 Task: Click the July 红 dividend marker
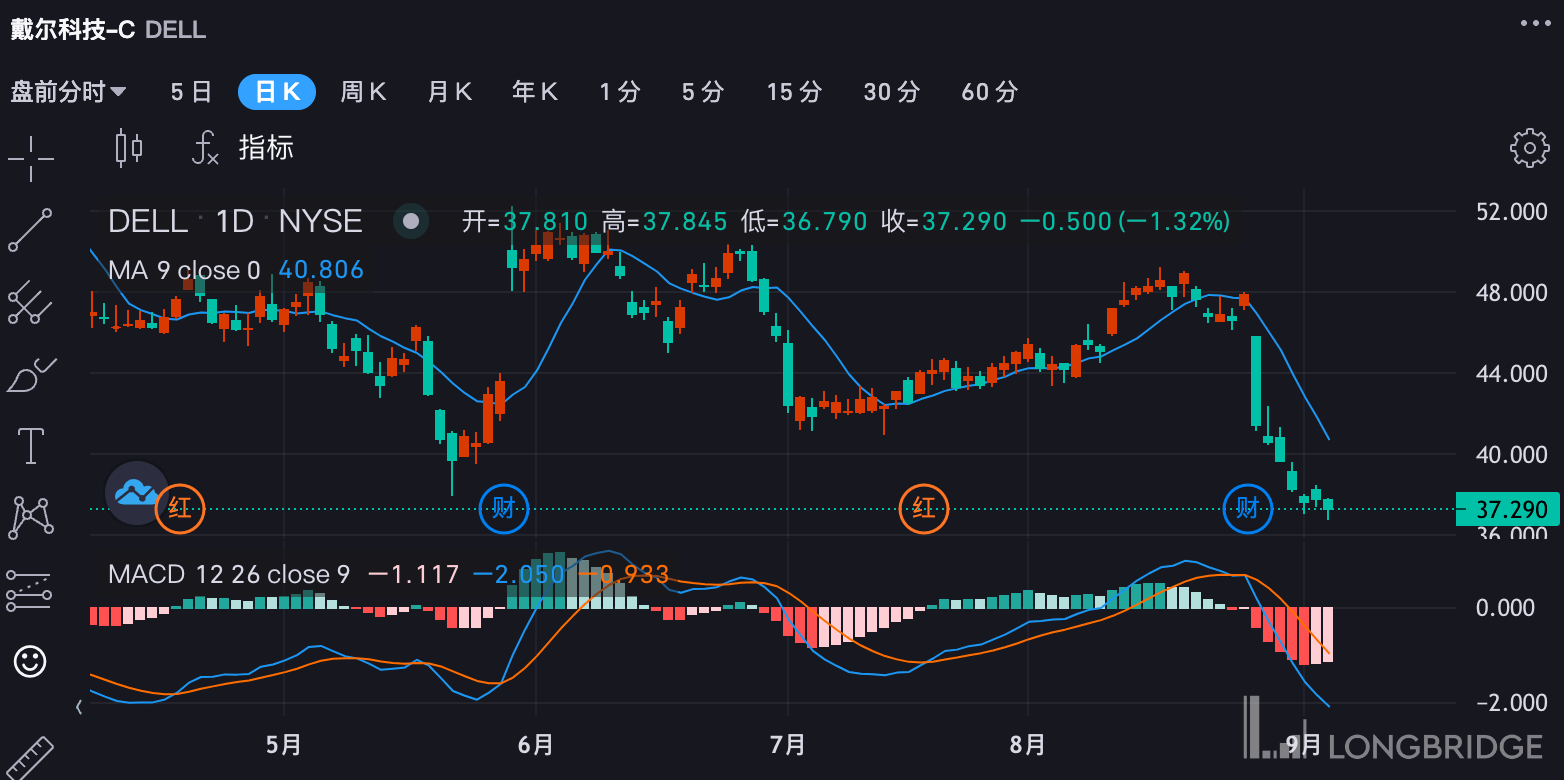[924, 508]
